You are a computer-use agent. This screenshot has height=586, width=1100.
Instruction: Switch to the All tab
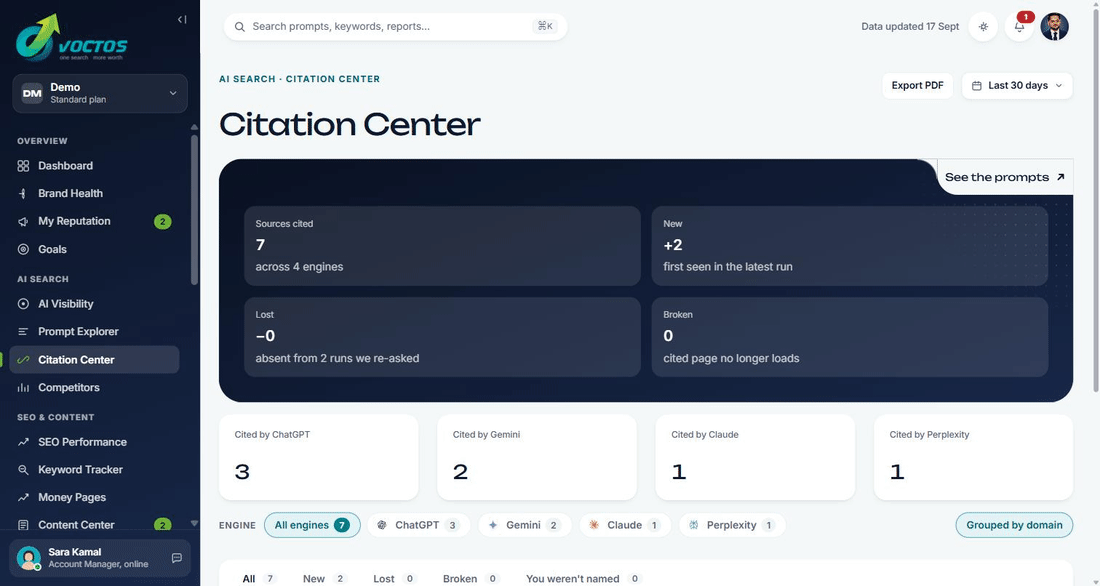point(259,578)
